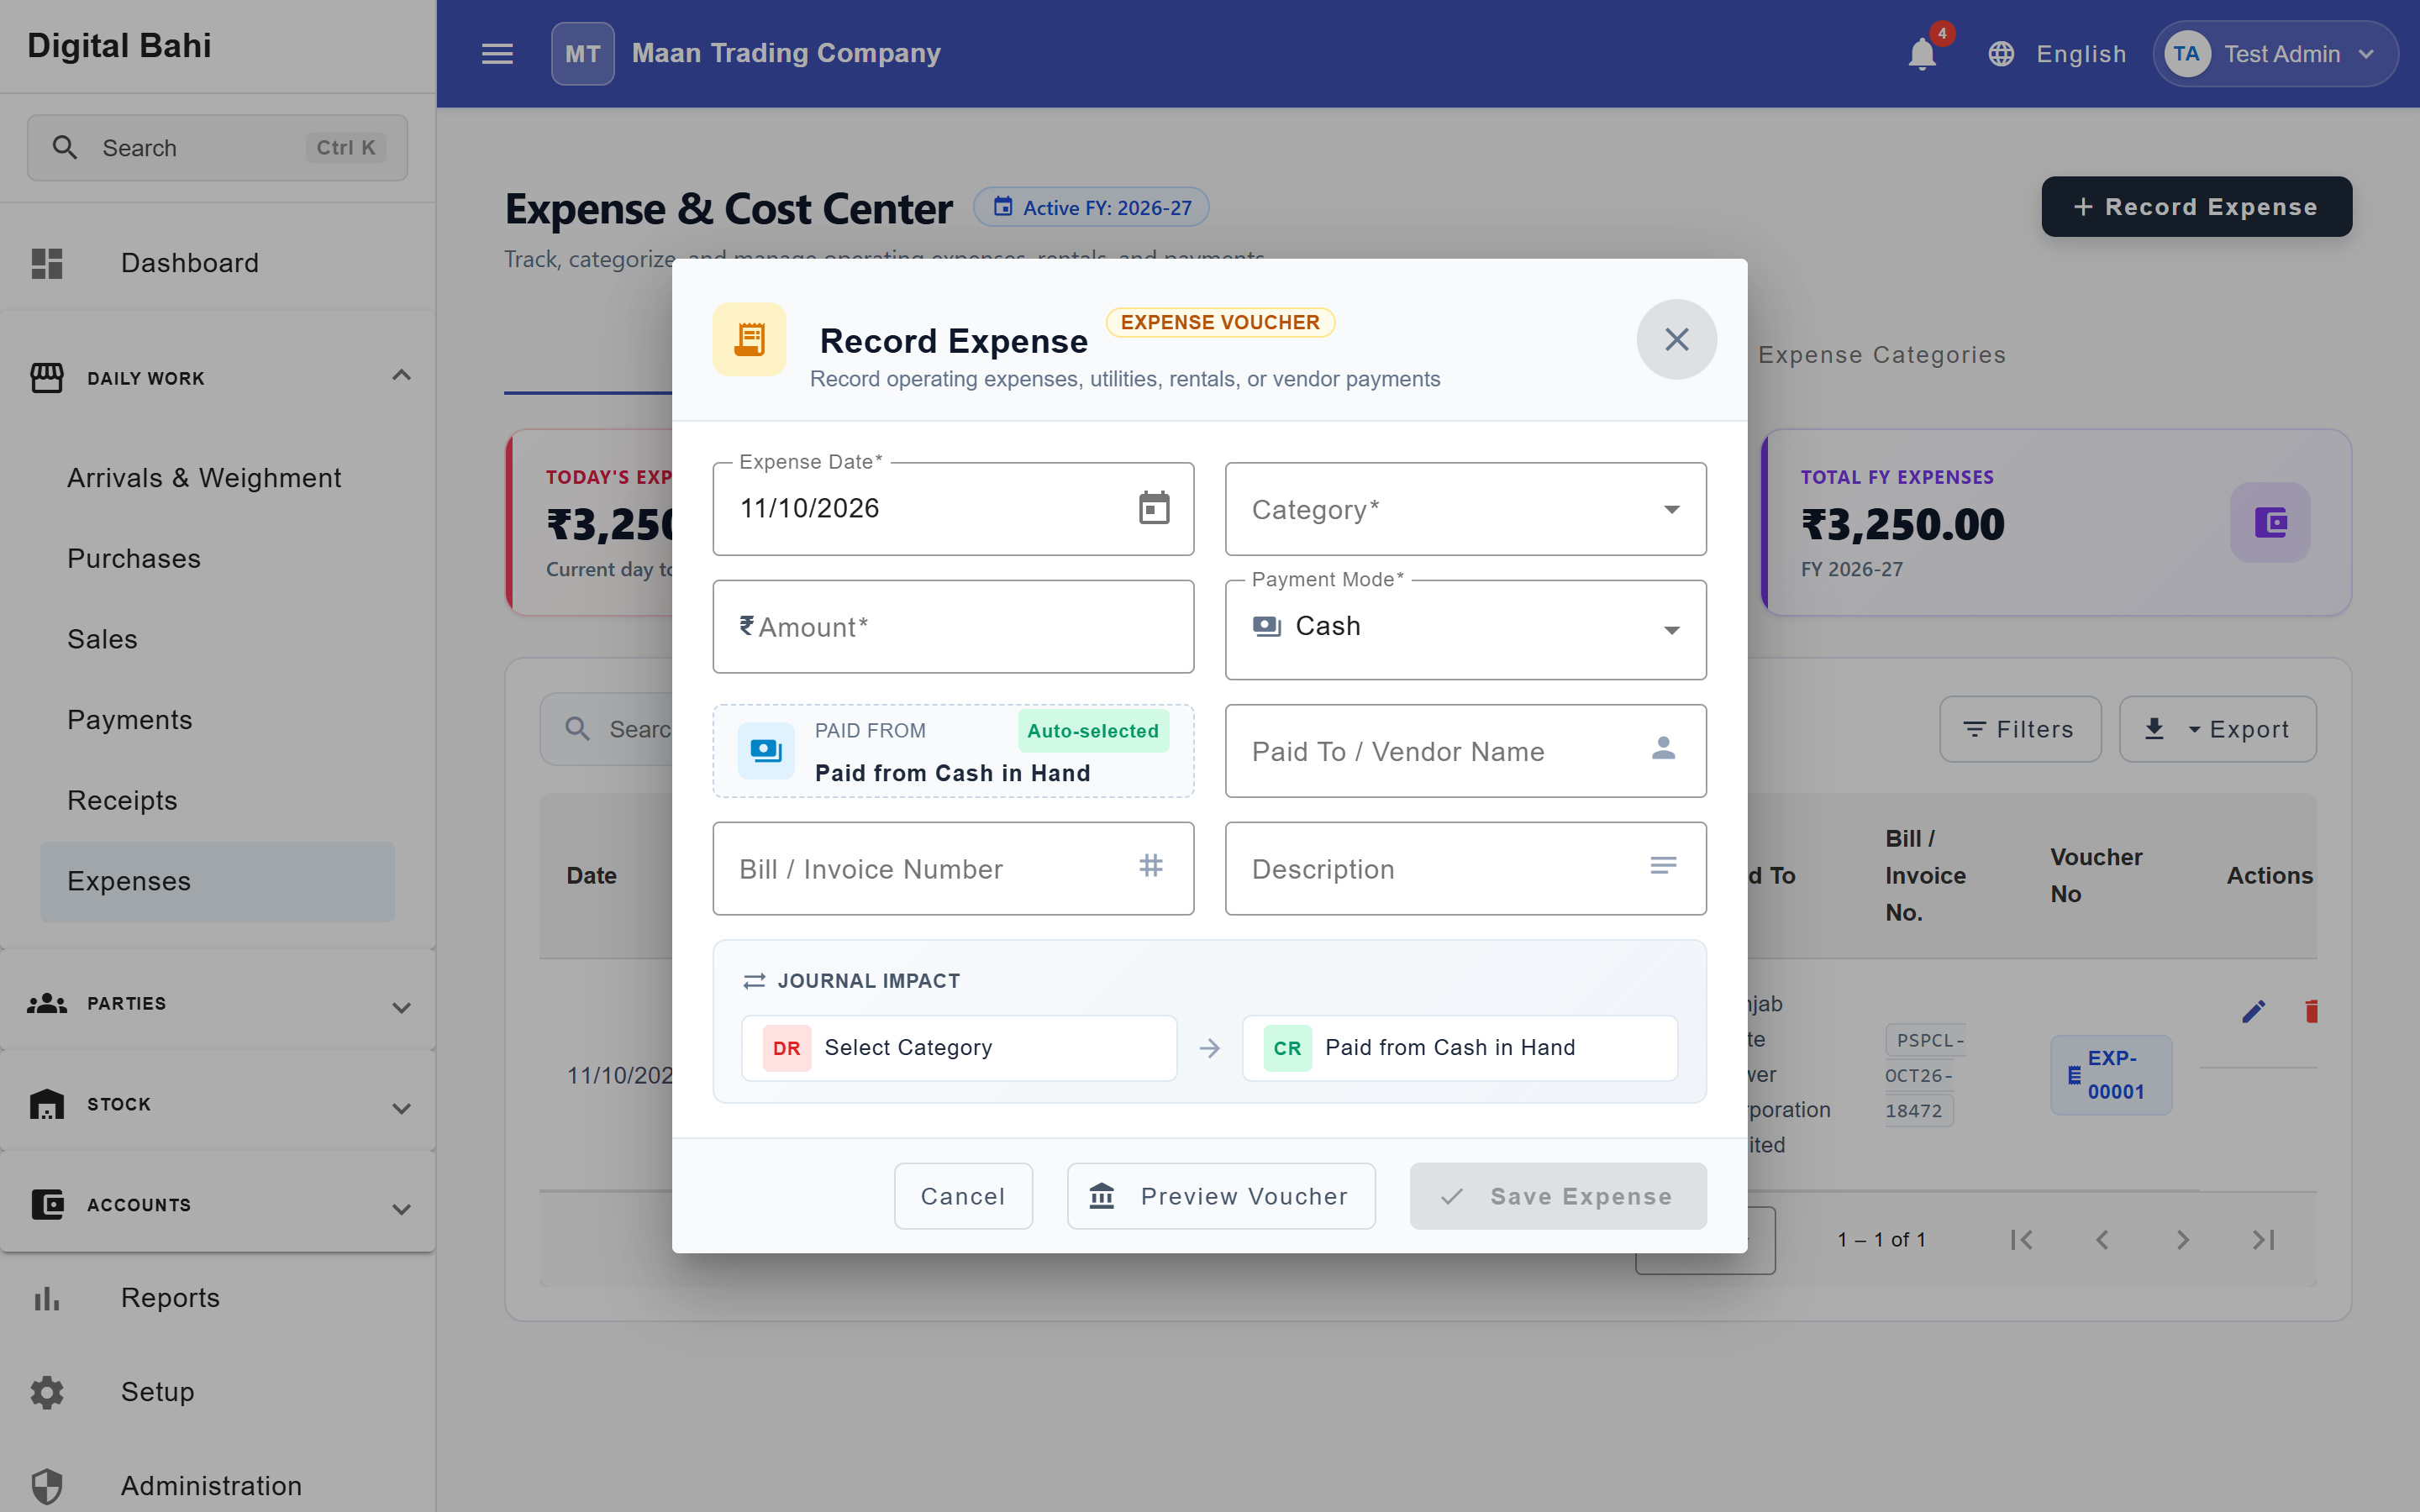Delete the EXP-00001 expense row
The height and width of the screenshot is (1512, 2420).
click(x=2311, y=1012)
